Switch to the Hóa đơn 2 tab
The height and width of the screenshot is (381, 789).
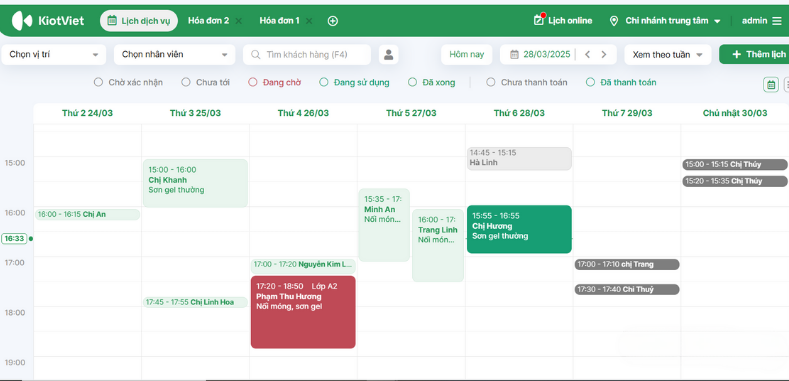[x=208, y=21]
